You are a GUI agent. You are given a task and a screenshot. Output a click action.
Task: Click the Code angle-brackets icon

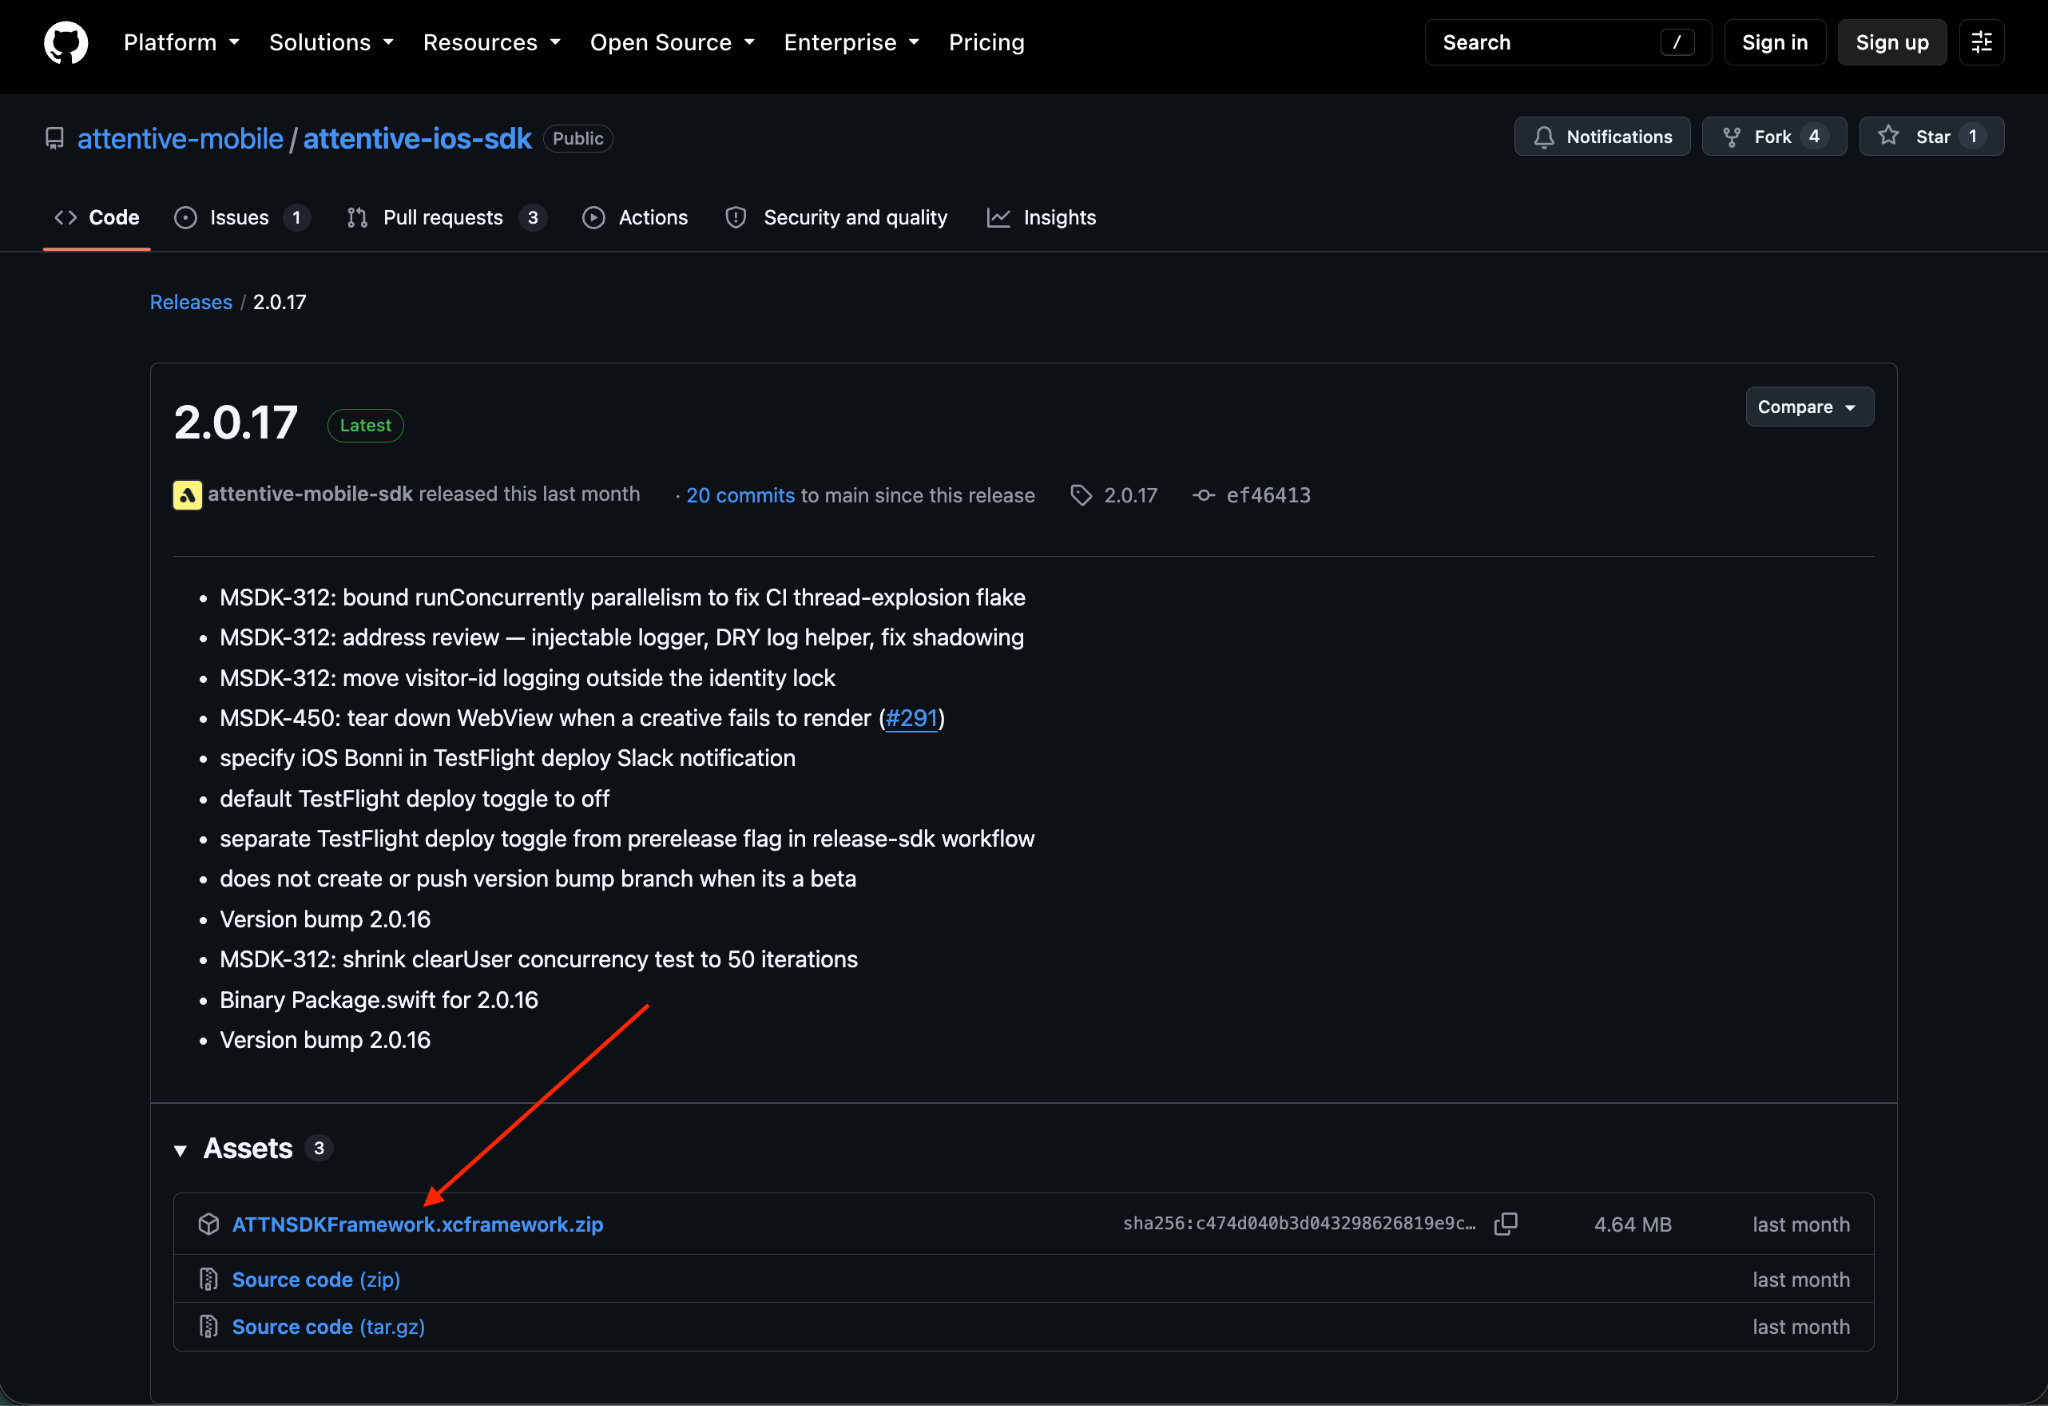(x=66, y=217)
